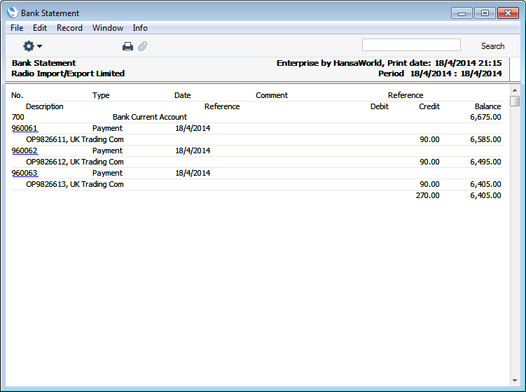This screenshot has height=392, width=526.
Task: Click balance value 6,495.00
Action: click(x=485, y=162)
